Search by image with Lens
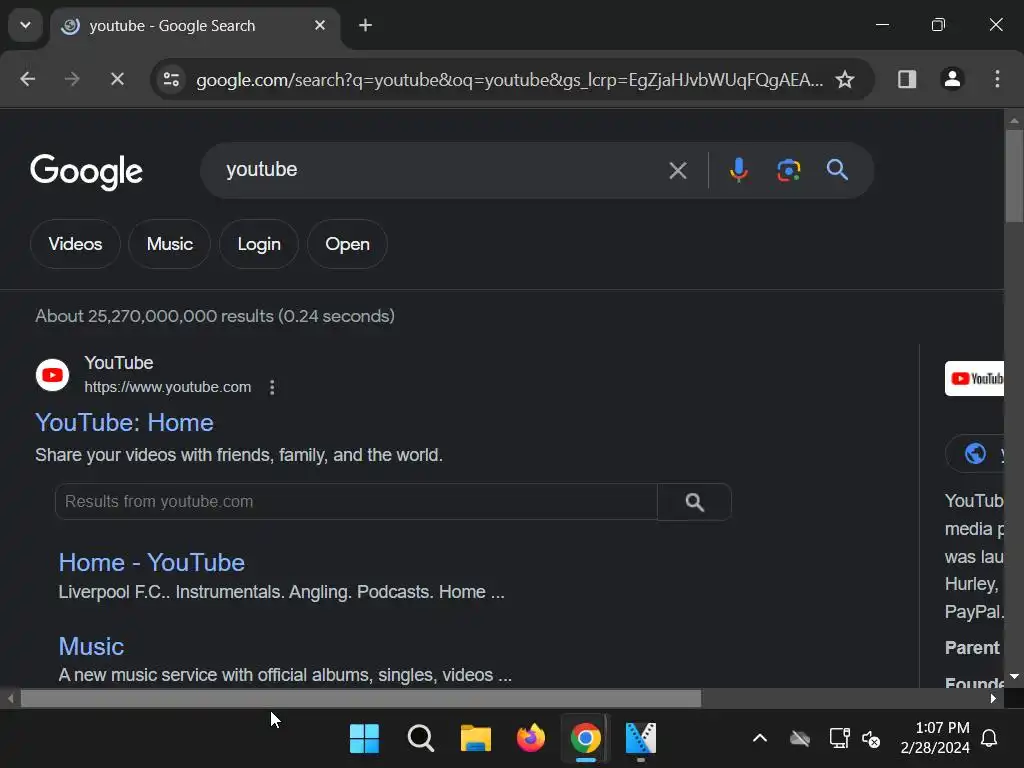The image size is (1024, 768). (788, 170)
